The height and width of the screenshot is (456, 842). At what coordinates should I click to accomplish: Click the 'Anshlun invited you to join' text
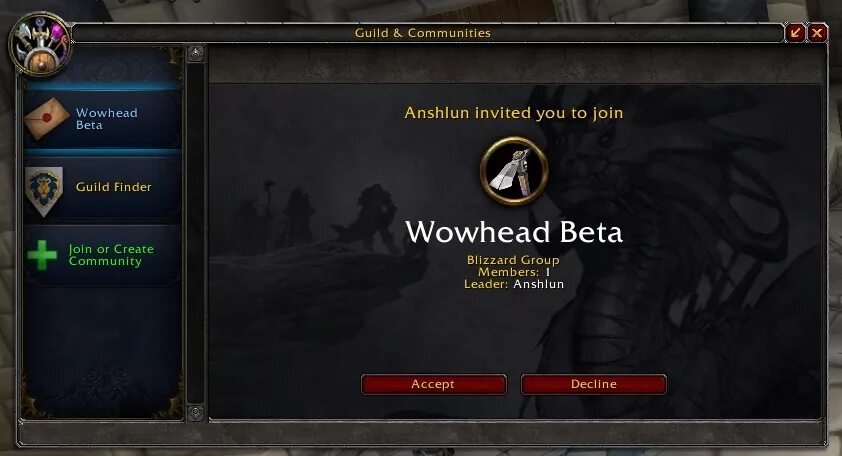[514, 113]
